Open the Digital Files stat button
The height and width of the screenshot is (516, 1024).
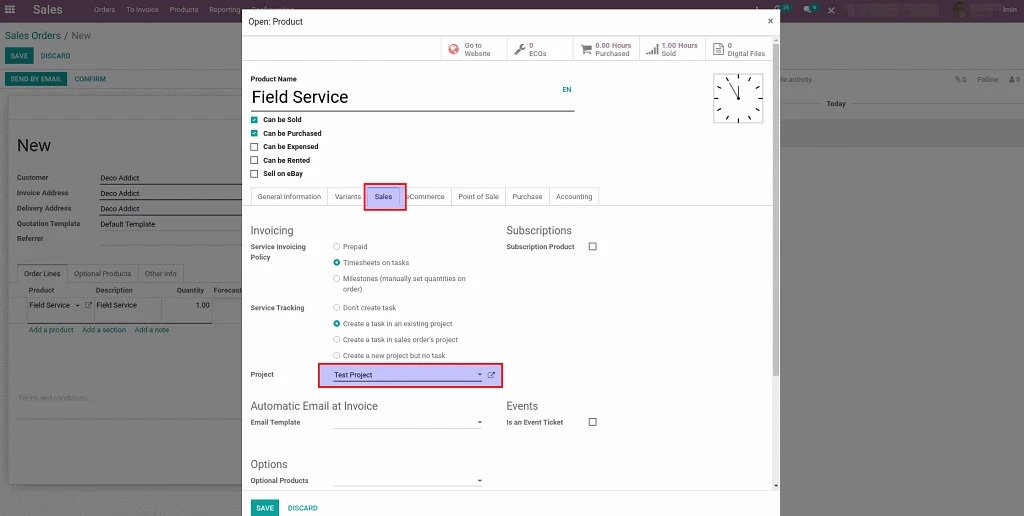pyautogui.click(x=739, y=50)
